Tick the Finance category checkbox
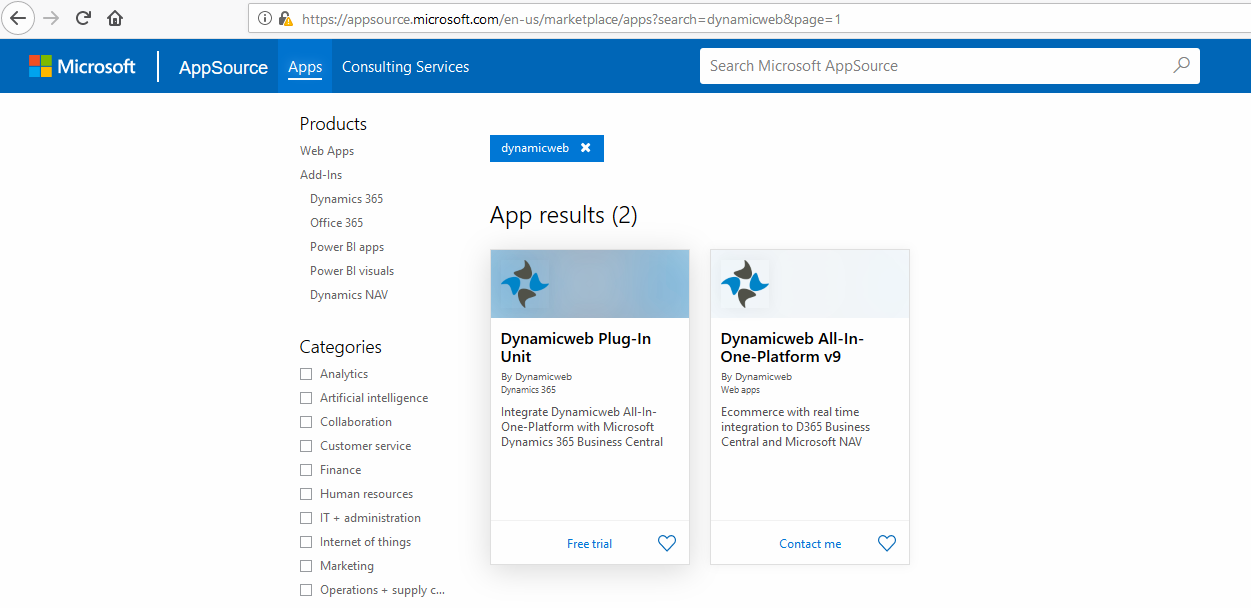Image resolution: width=1251 pixels, height=608 pixels. 306,470
